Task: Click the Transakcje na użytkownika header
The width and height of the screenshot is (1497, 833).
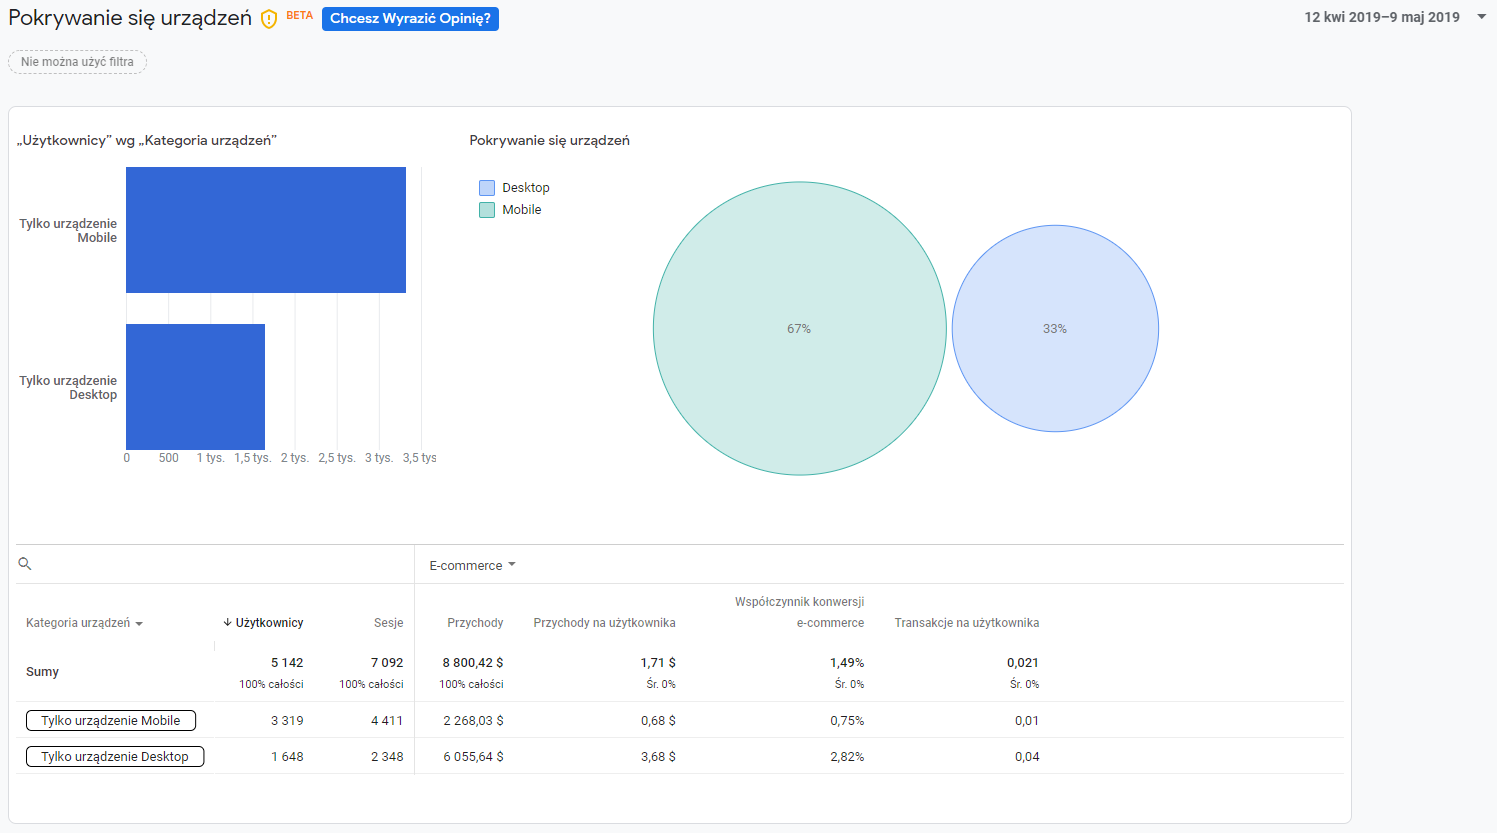Action: 966,623
